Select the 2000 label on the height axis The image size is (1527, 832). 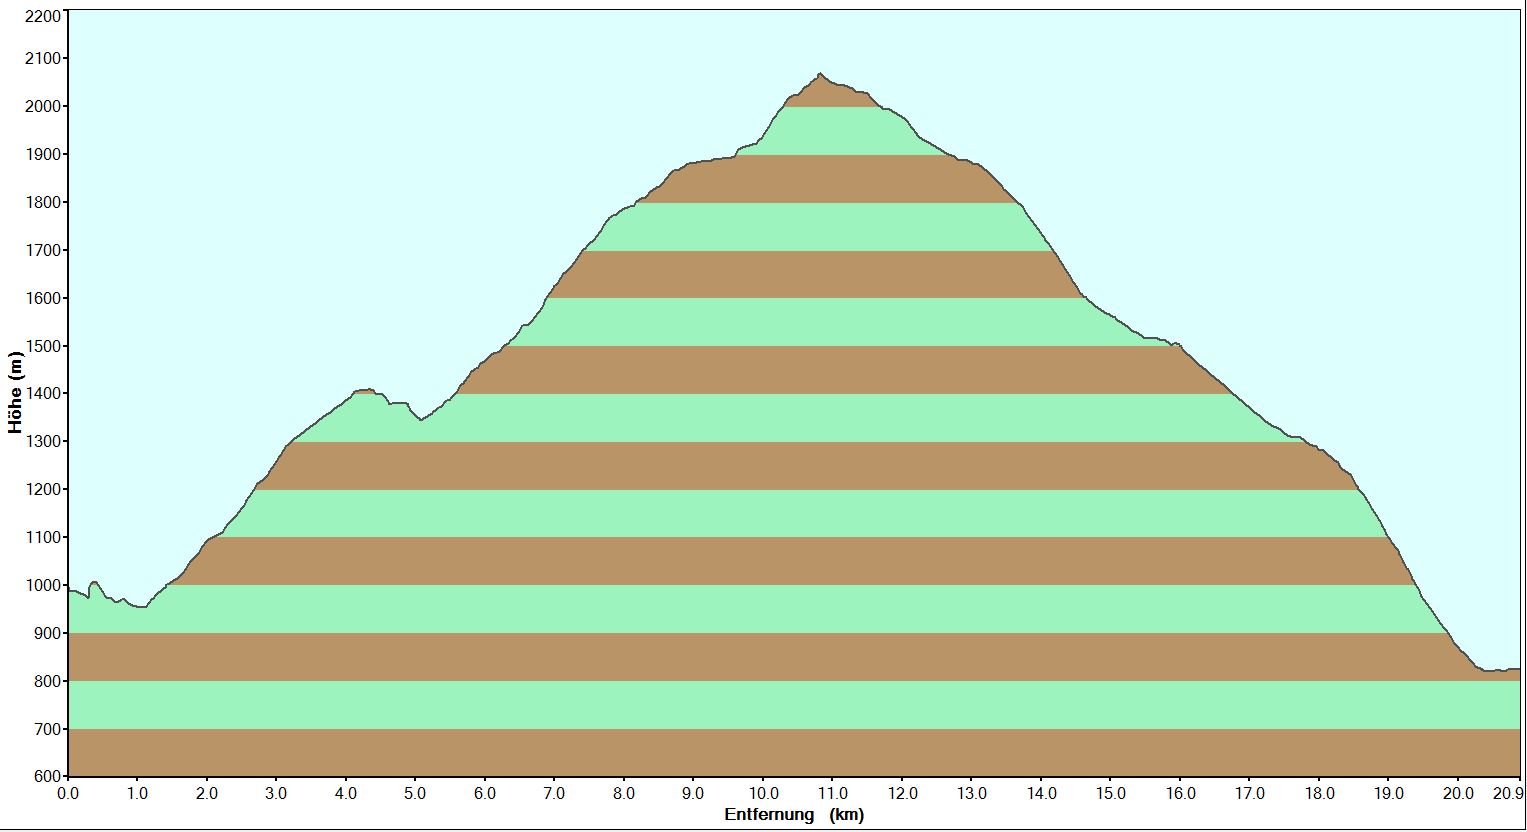pyautogui.click(x=42, y=107)
